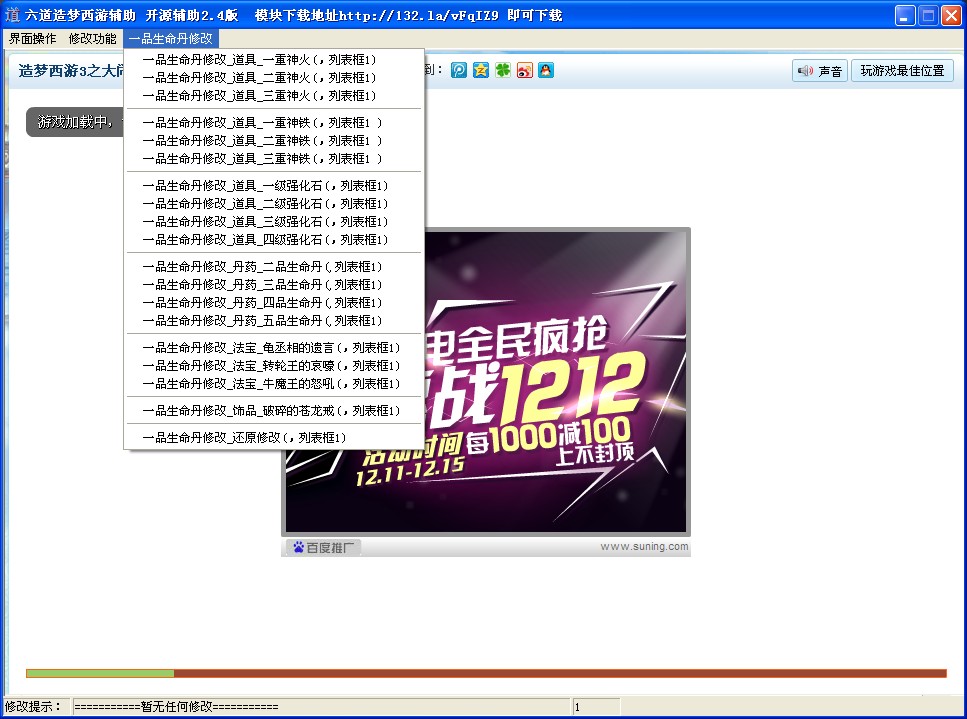967x719 pixels.
Task: Select 法宝_牛魔王的怒吼 menu entry
Action: coord(271,384)
